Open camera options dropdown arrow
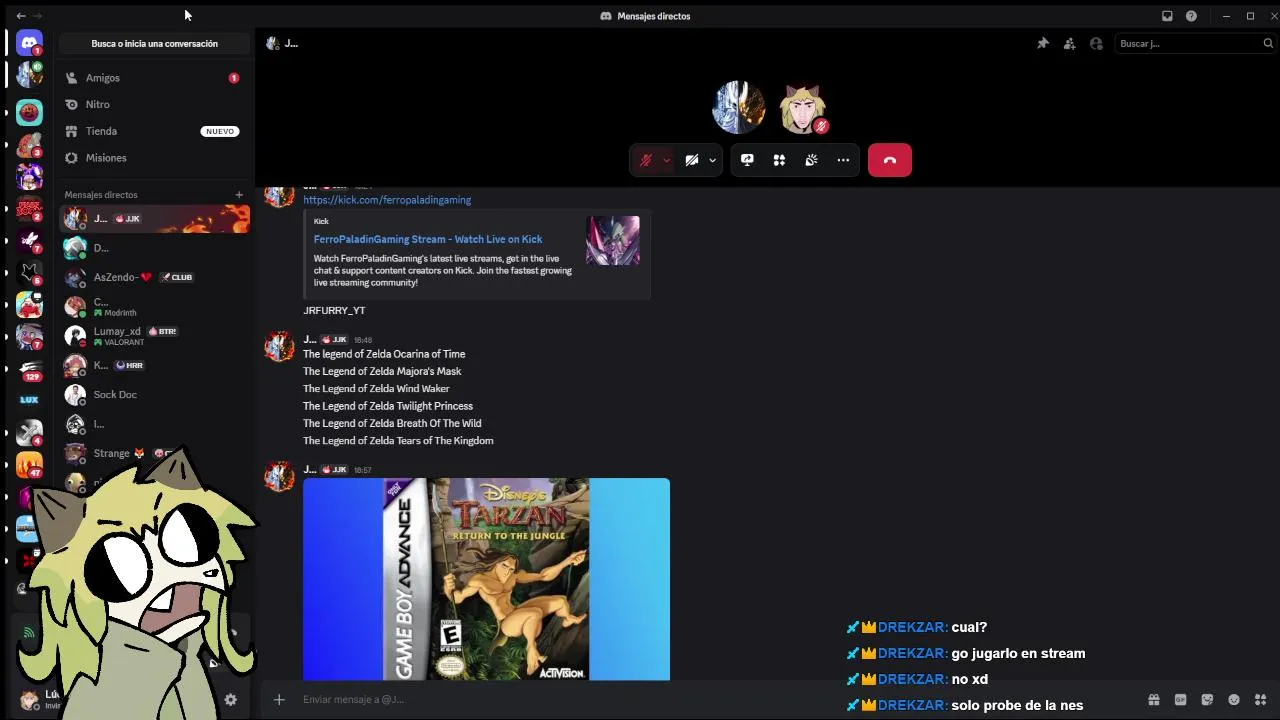This screenshot has height=720, width=1280. pos(712,160)
